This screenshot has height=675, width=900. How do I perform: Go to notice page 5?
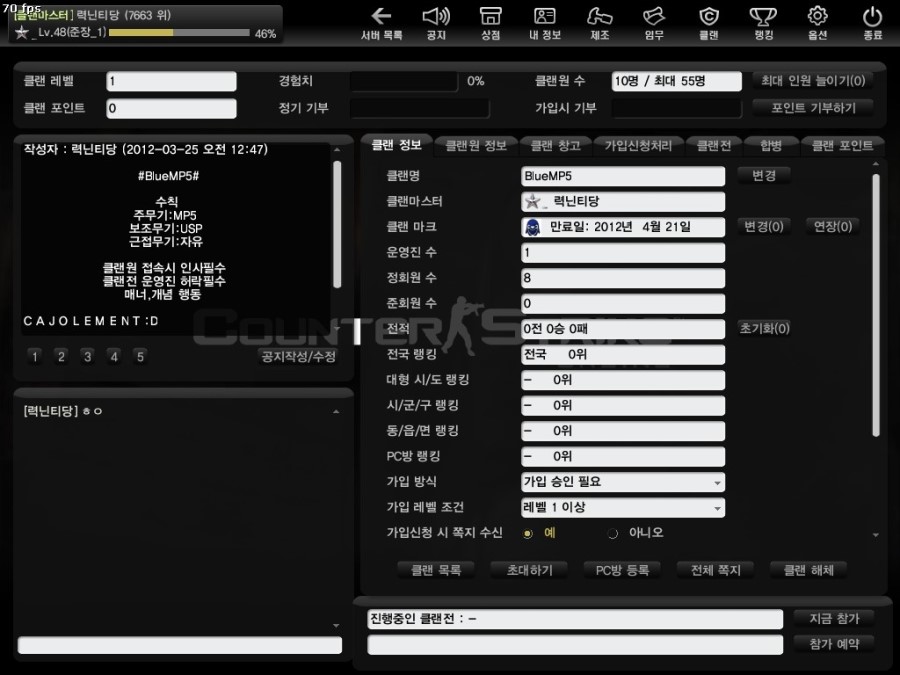[141, 357]
